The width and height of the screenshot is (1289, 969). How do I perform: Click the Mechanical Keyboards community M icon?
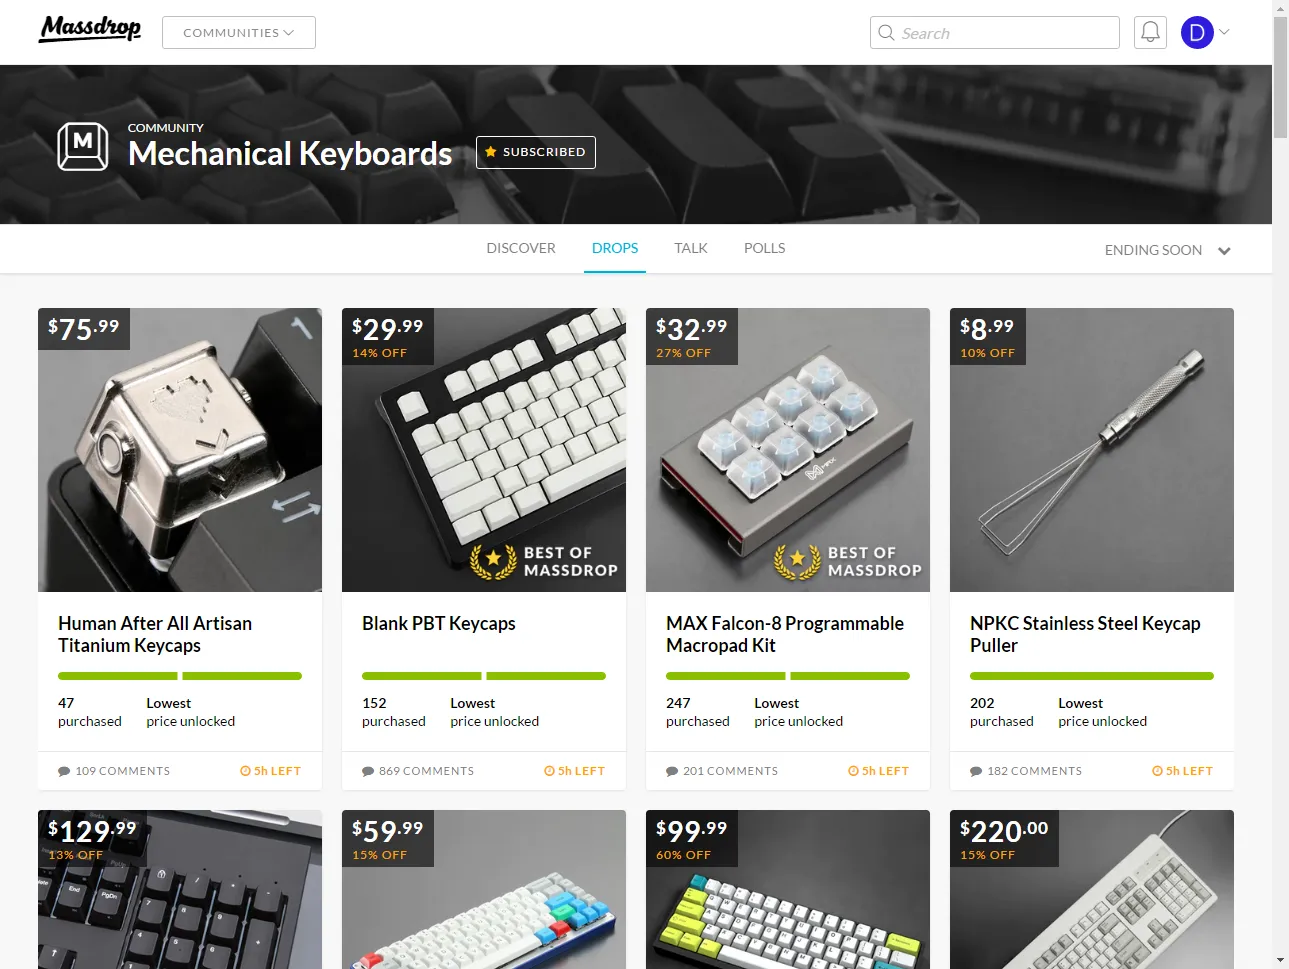[x=83, y=146]
